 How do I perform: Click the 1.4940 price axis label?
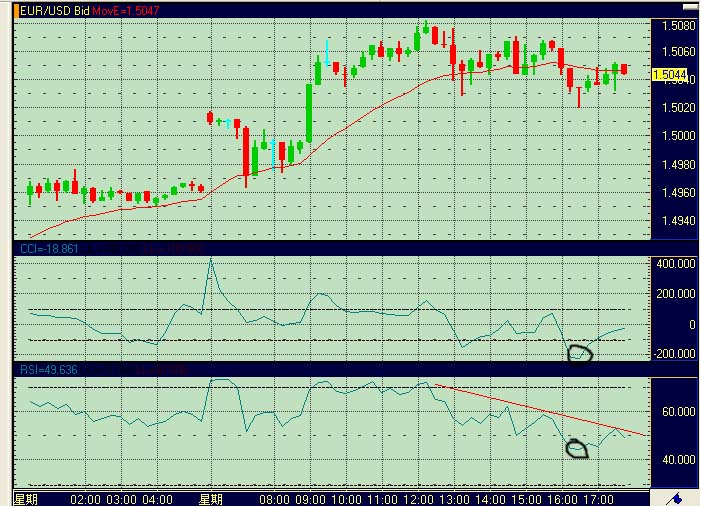pos(679,221)
